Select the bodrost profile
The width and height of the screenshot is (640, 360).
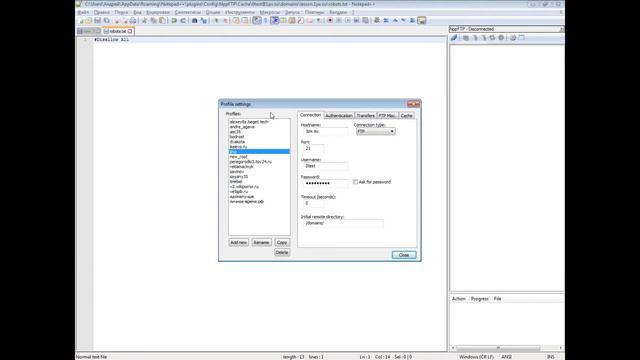[x=259, y=137]
